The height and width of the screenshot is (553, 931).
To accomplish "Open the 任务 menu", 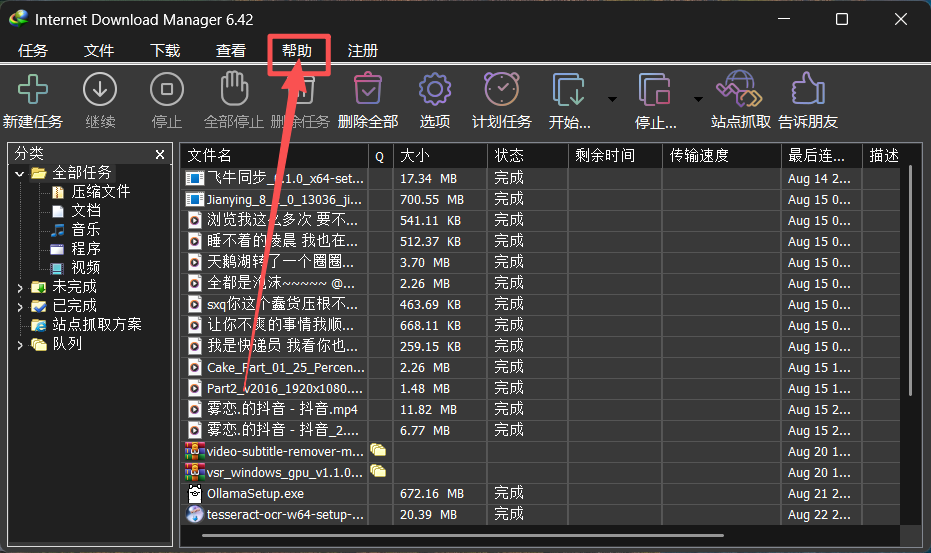I will (33, 51).
